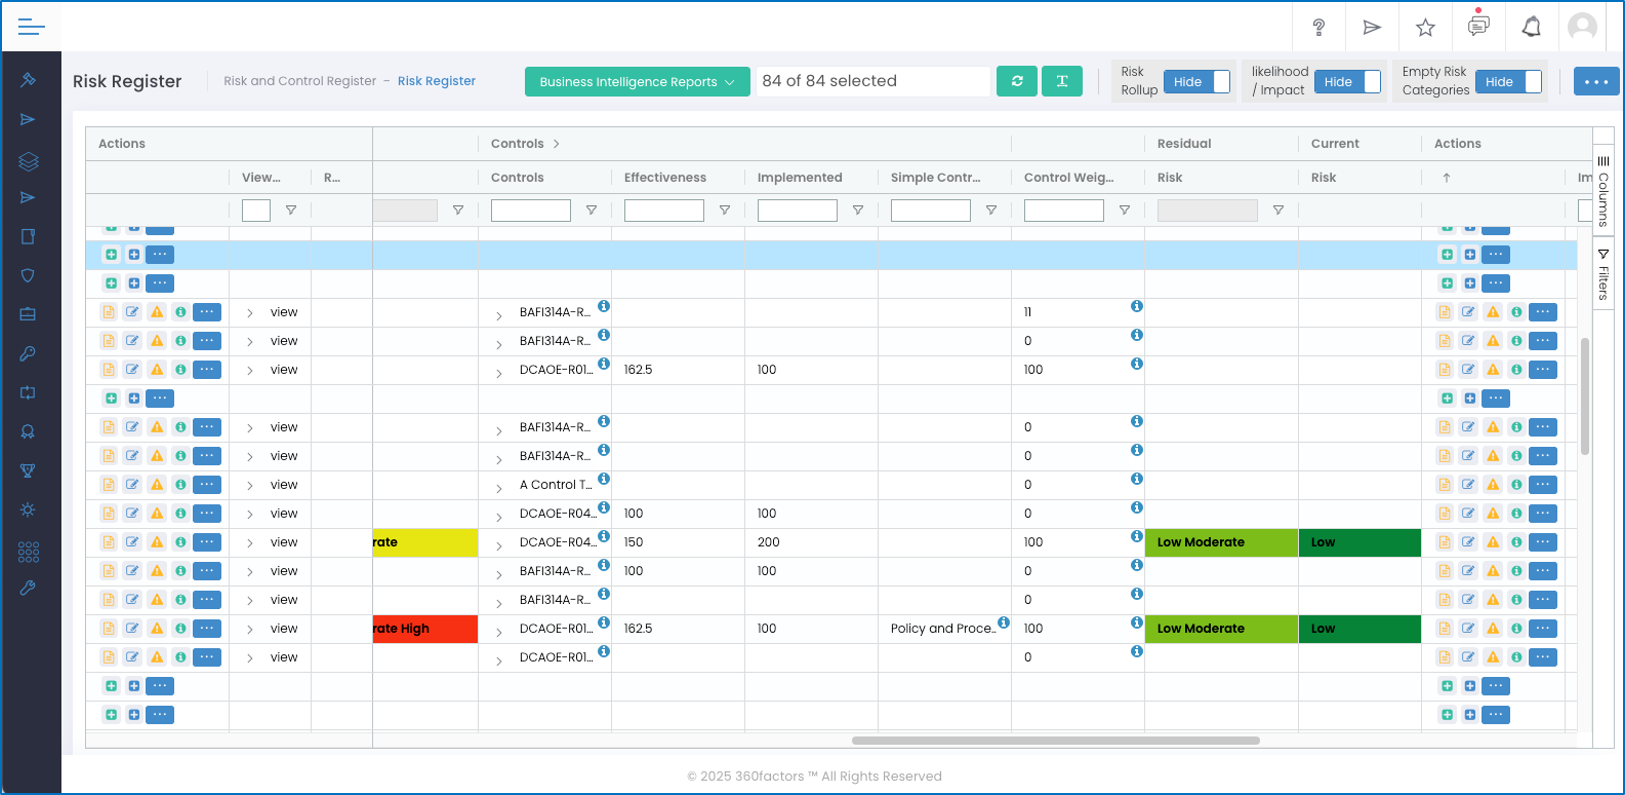Open filter for Control Weight column

tap(1124, 211)
